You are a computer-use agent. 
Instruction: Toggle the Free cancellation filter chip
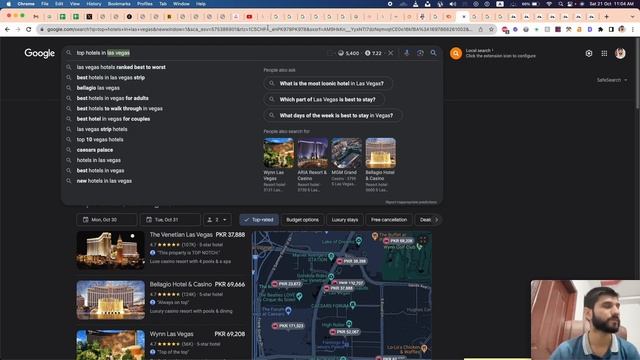[x=389, y=220]
